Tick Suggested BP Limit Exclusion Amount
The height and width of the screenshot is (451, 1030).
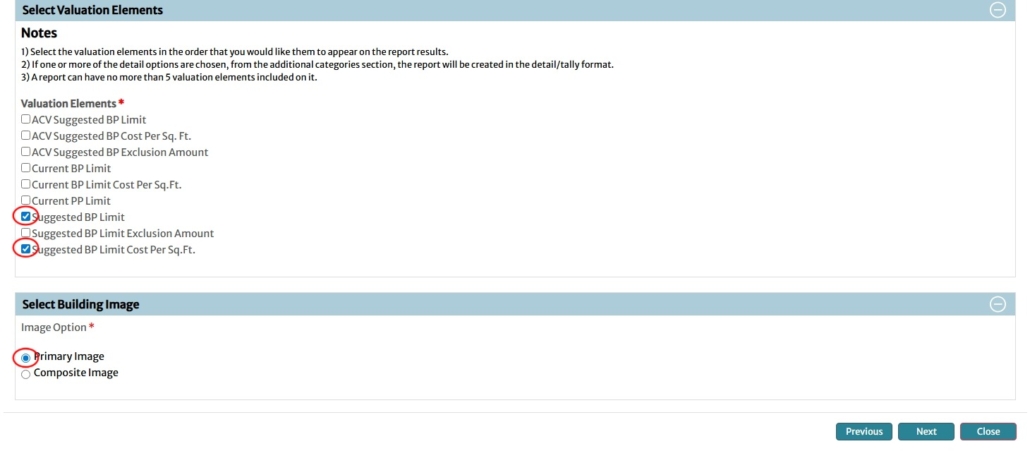(26, 233)
